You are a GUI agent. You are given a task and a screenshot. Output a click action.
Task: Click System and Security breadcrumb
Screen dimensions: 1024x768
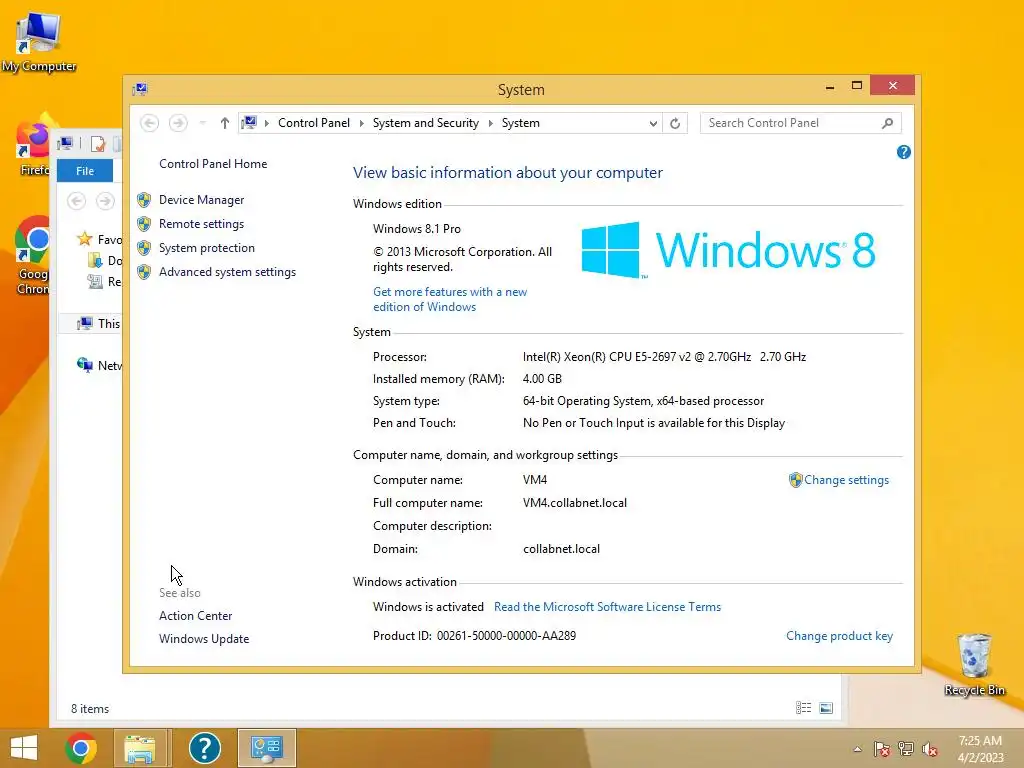pos(425,123)
